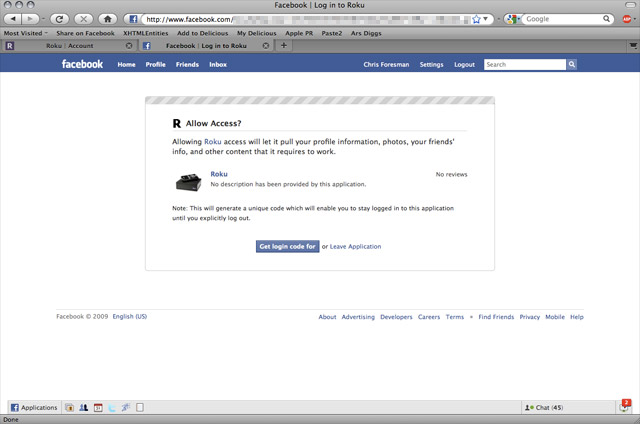Click the facebook logo in the header
Image resolution: width=640 pixels, height=424 pixels.
click(82, 64)
